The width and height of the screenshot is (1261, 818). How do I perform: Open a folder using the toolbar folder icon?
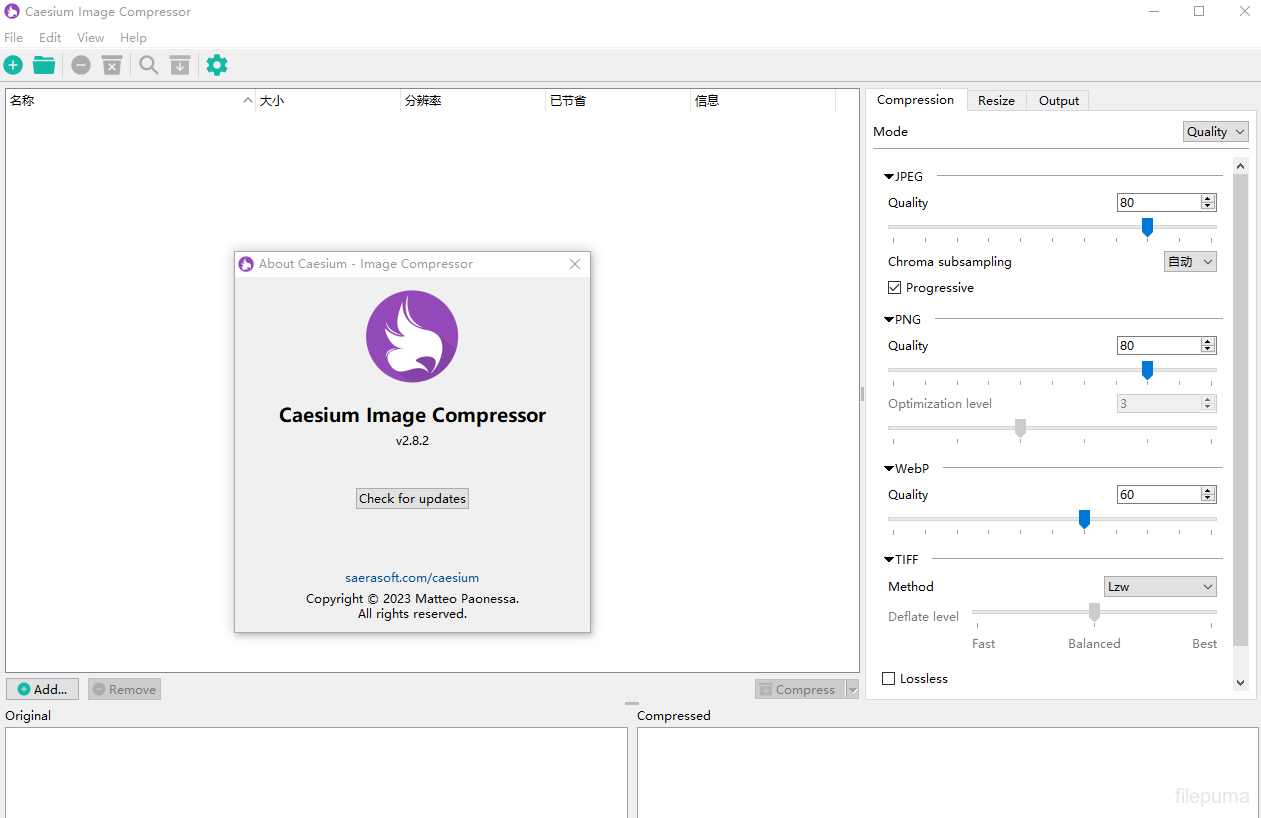click(x=44, y=65)
